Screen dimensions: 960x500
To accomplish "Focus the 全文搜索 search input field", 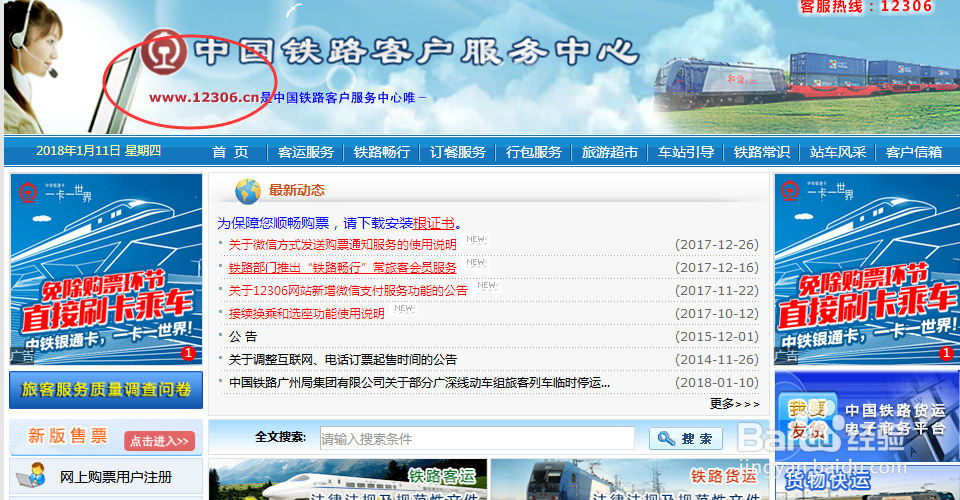I will click(x=477, y=438).
